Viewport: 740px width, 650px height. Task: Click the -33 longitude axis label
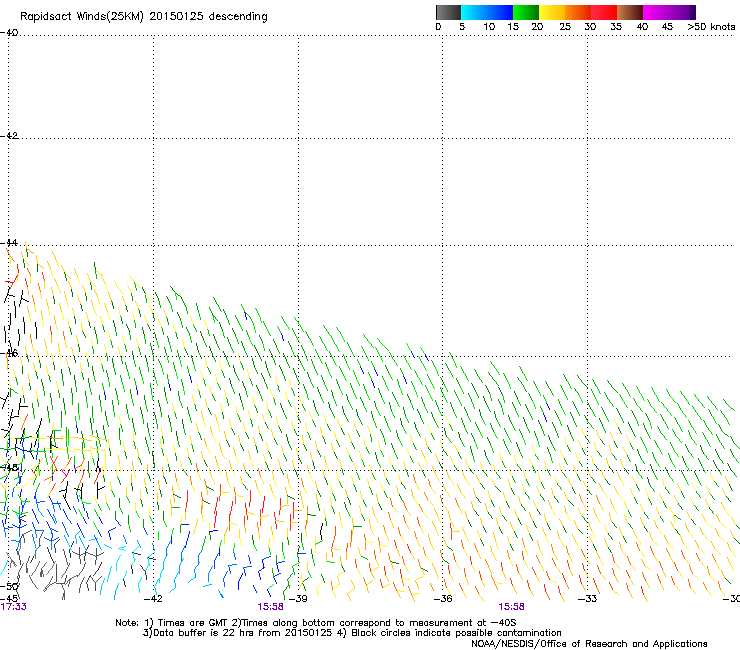pos(587,599)
